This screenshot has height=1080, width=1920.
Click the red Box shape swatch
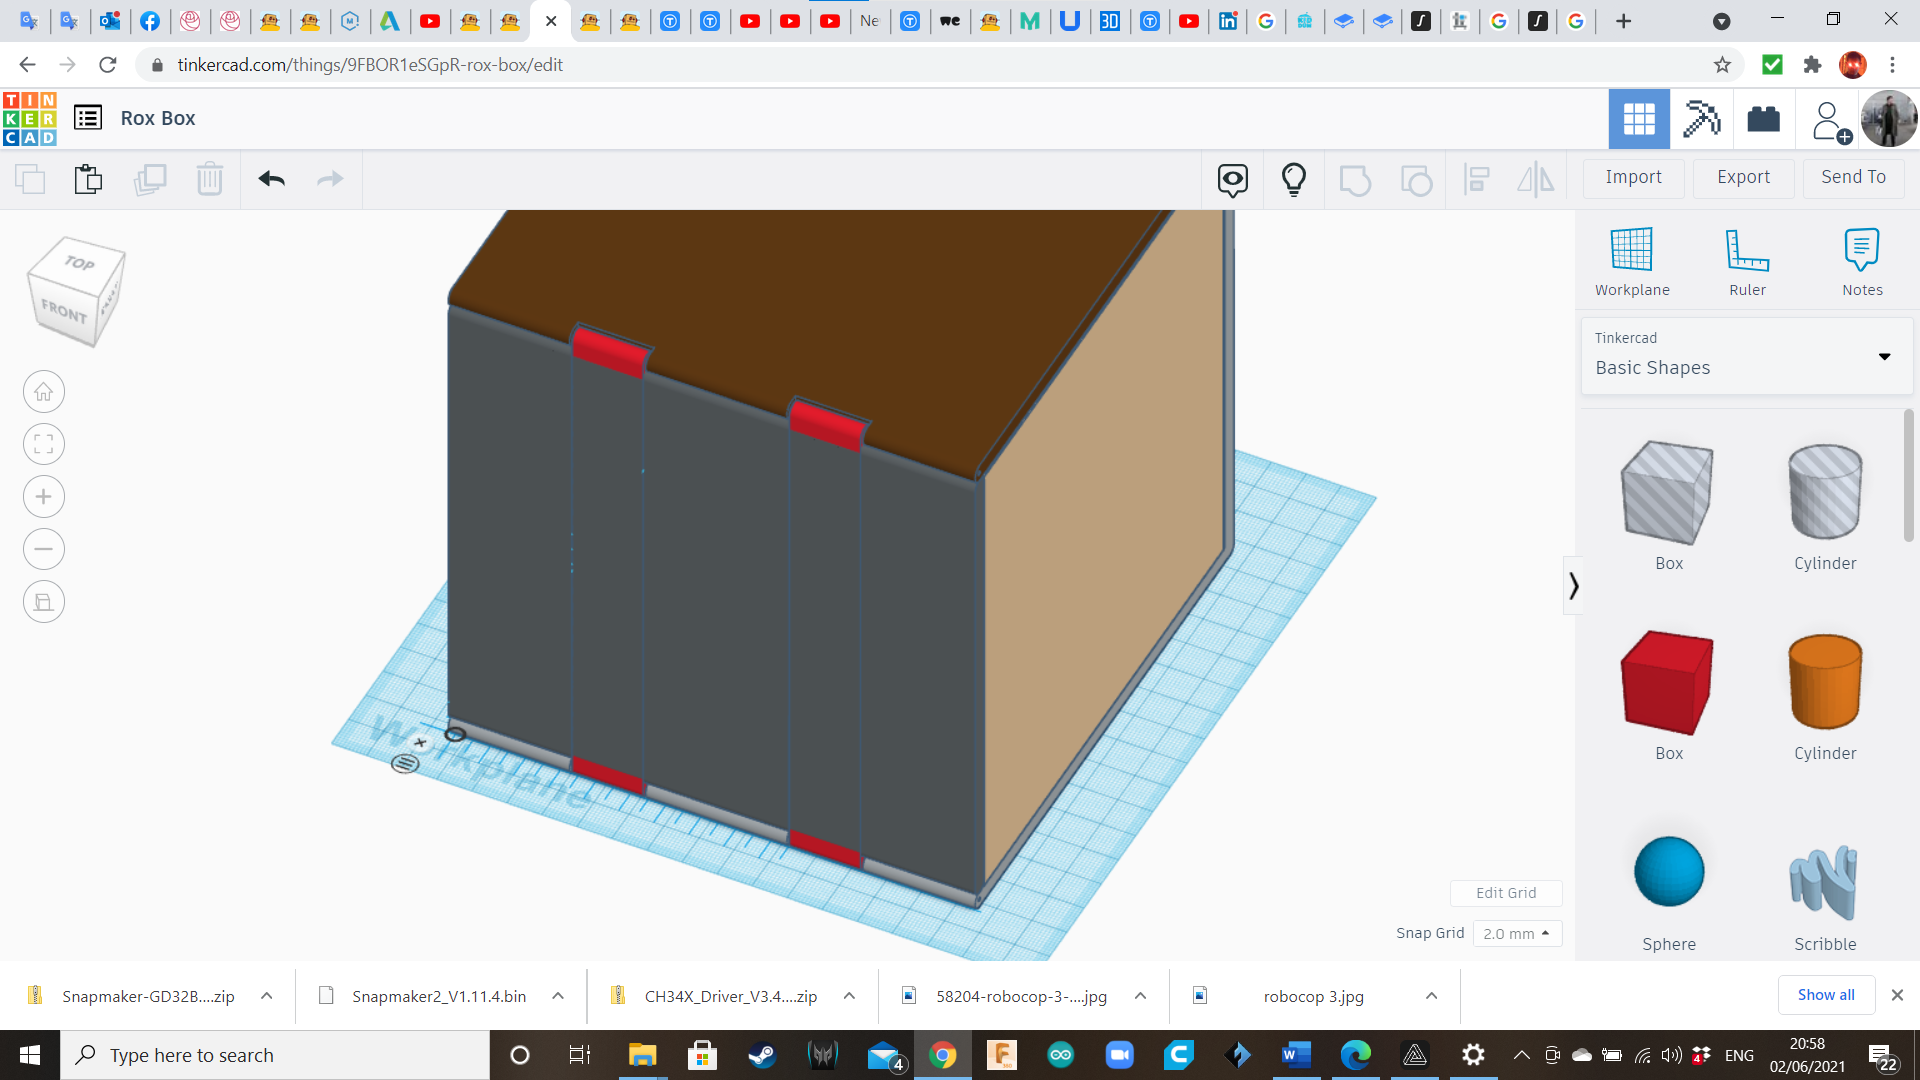pos(1668,682)
